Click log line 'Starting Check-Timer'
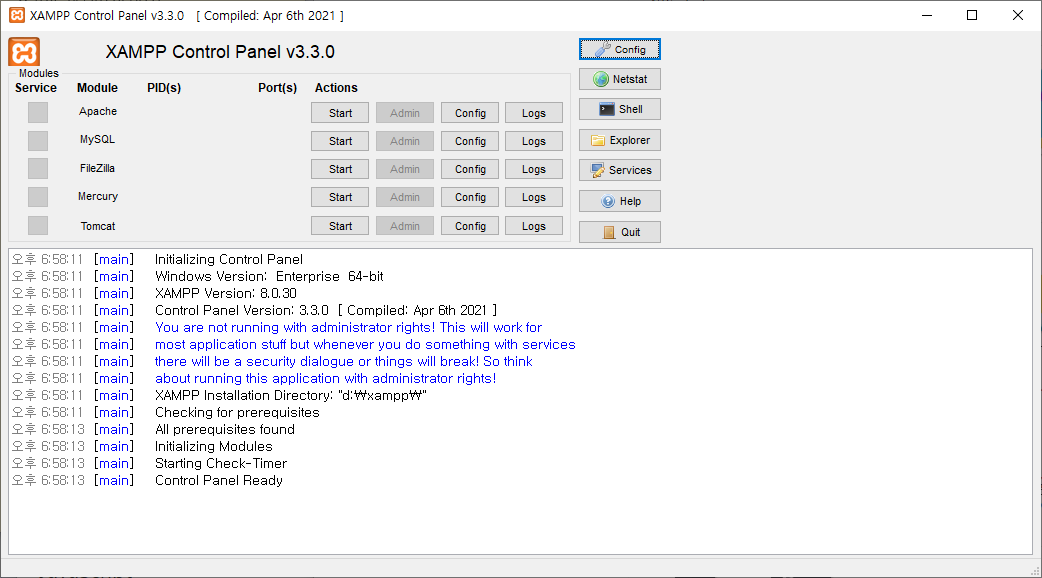Screen dimensions: 1042x578 pyautogui.click(x=221, y=463)
